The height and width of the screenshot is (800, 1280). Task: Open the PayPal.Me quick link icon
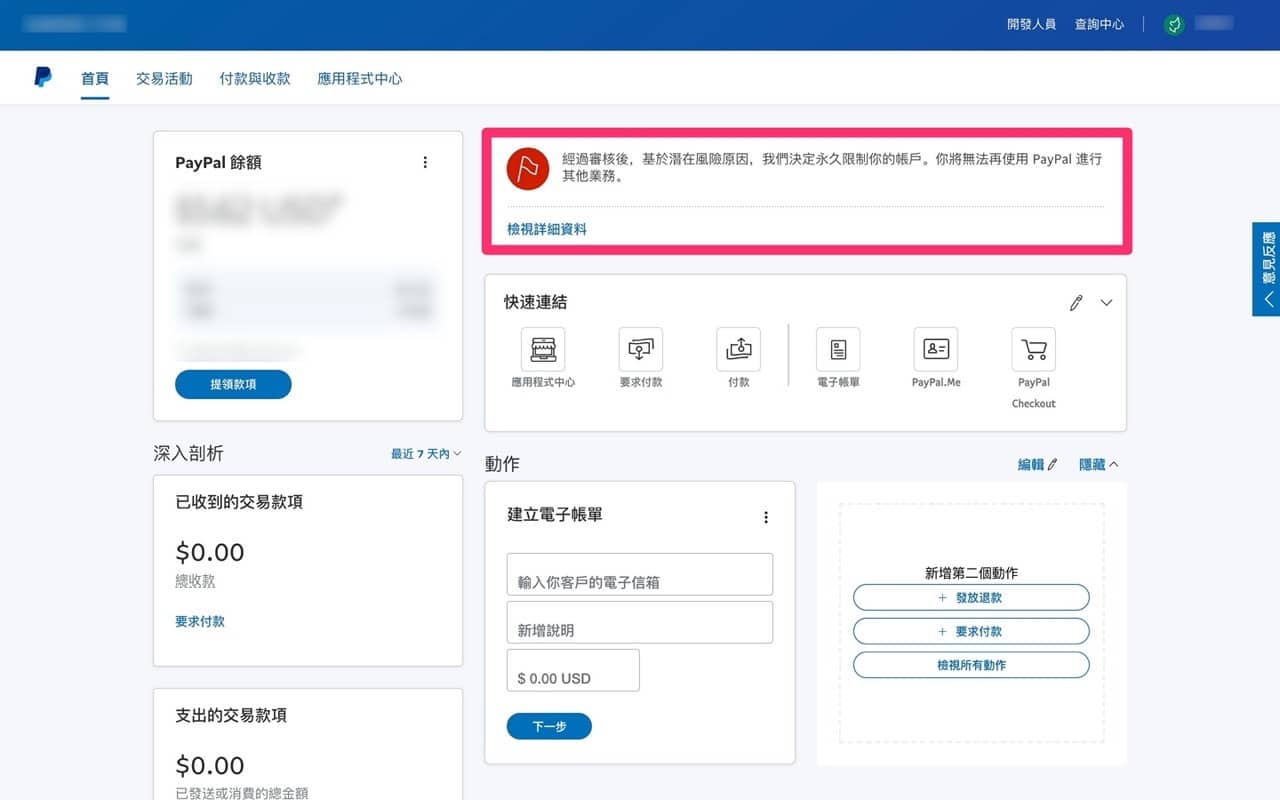pyautogui.click(x=936, y=349)
